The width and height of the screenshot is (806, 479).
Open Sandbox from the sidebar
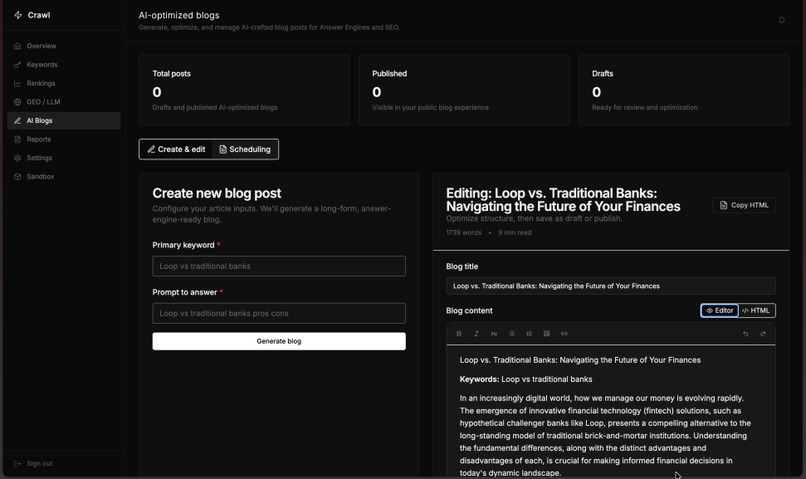[64, 176]
